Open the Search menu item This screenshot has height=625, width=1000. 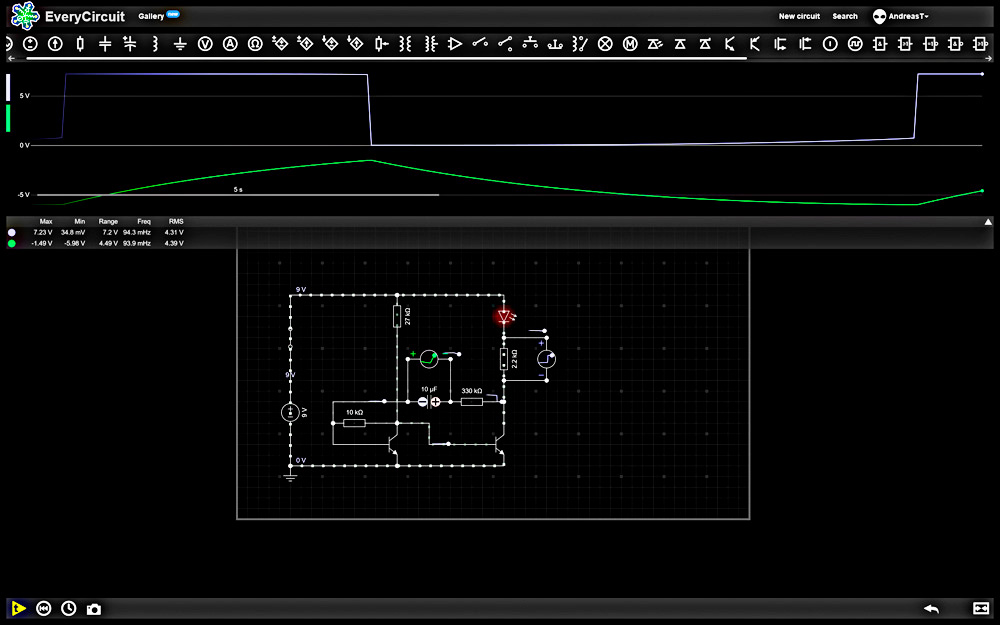845,16
